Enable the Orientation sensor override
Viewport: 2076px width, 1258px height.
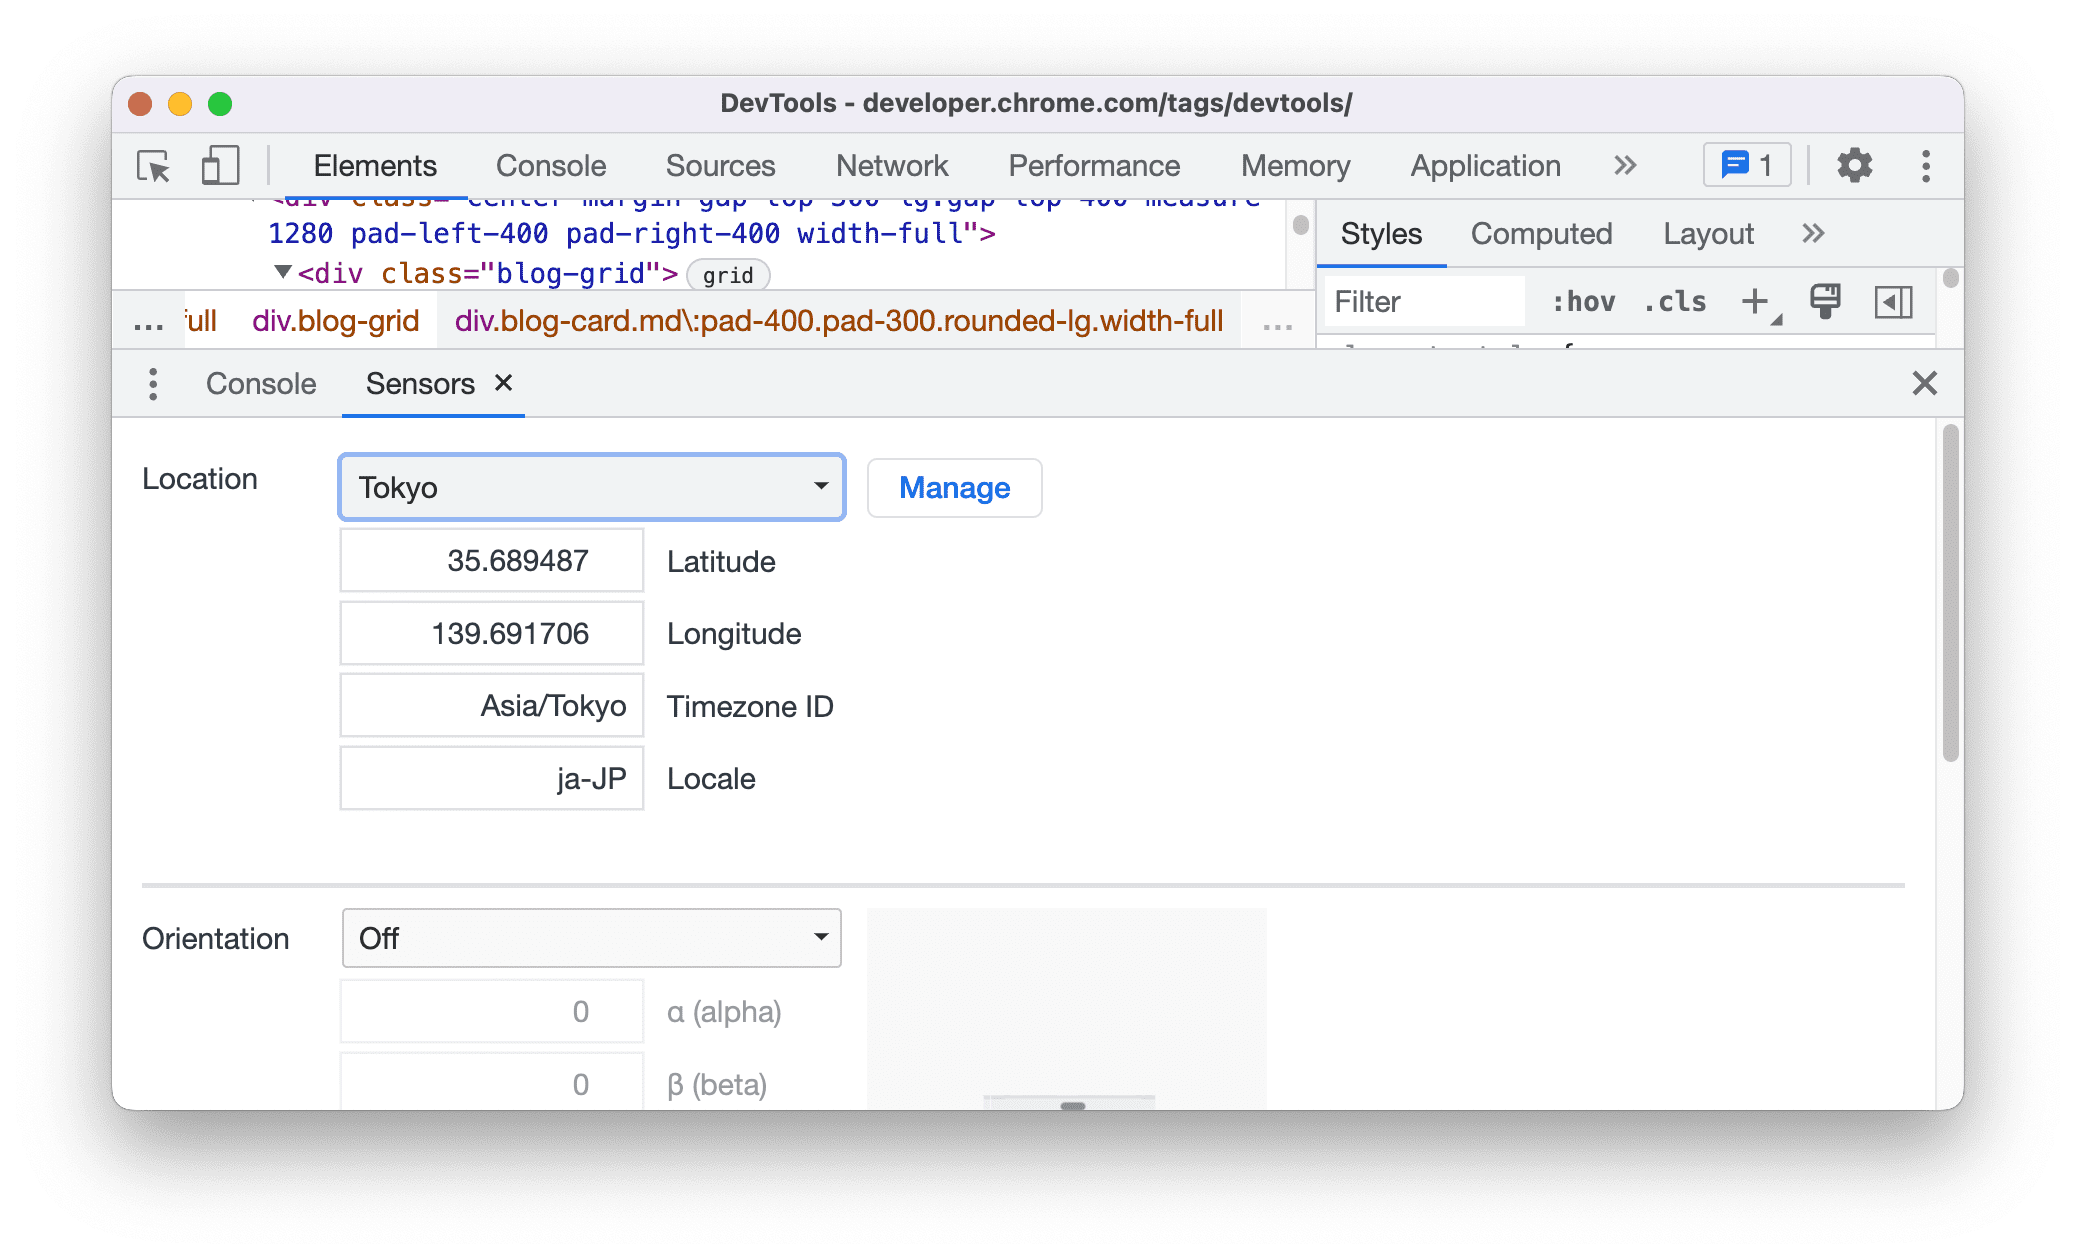coord(590,938)
